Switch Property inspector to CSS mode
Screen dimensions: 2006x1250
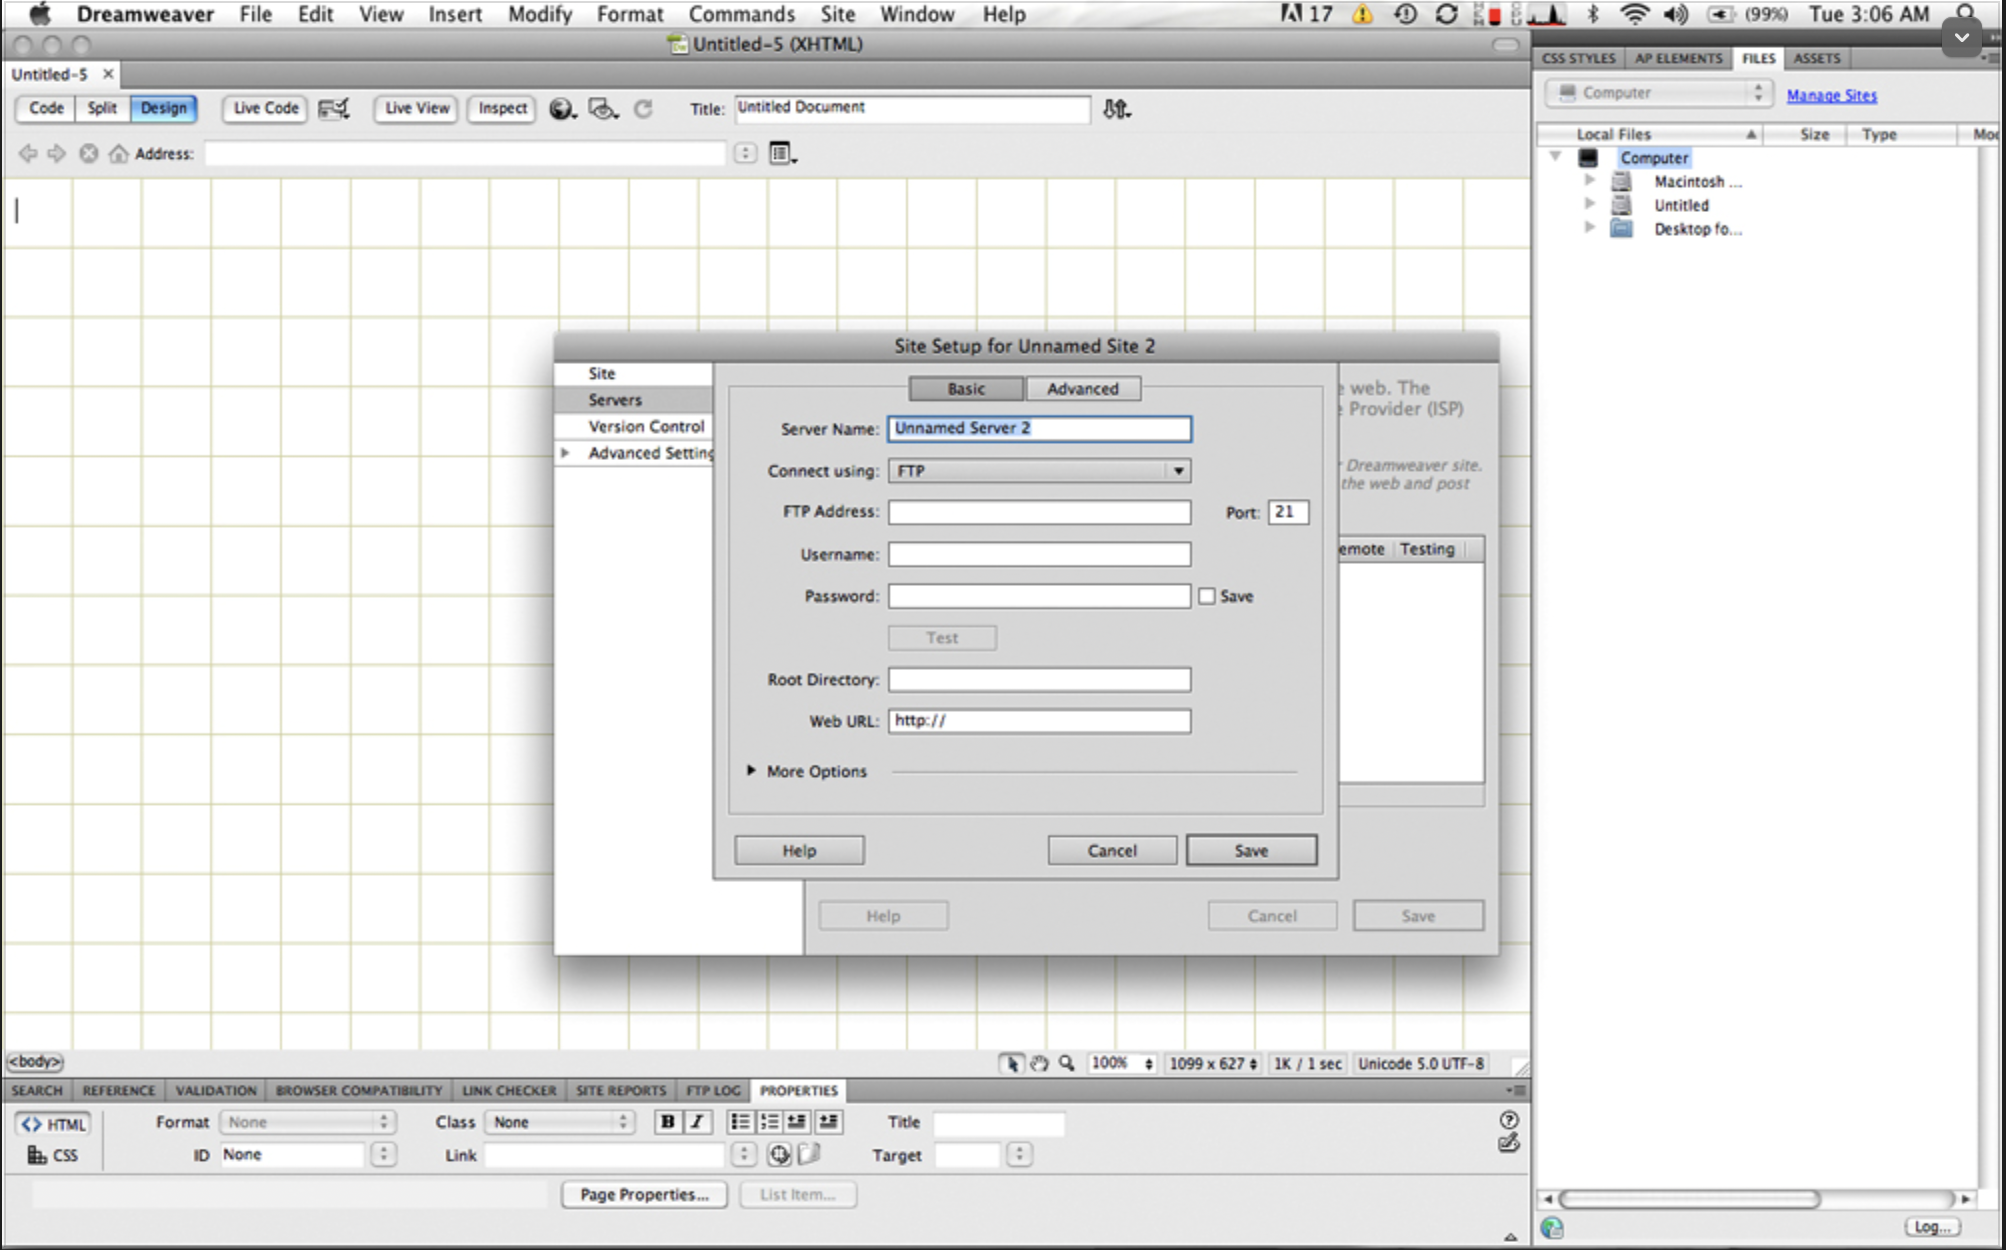[x=53, y=1155]
